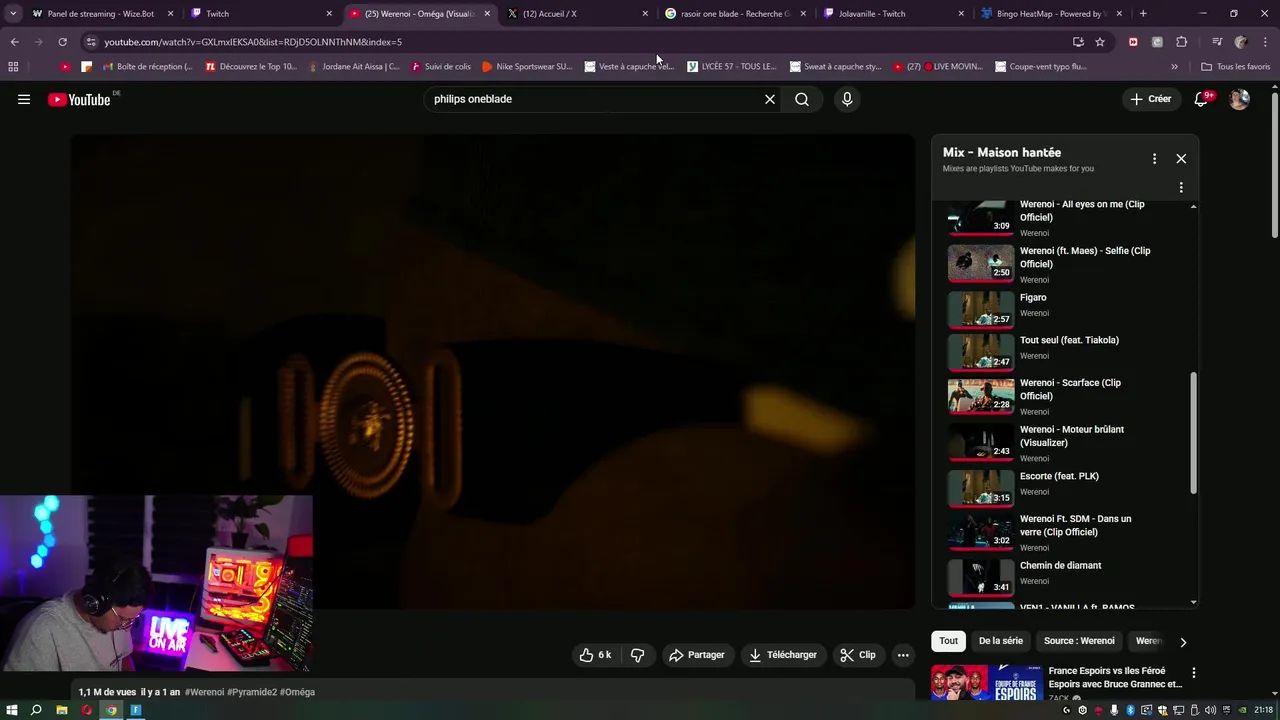Open the Boîte de réception bookmark
The width and height of the screenshot is (1280, 720).
[x=148, y=67]
